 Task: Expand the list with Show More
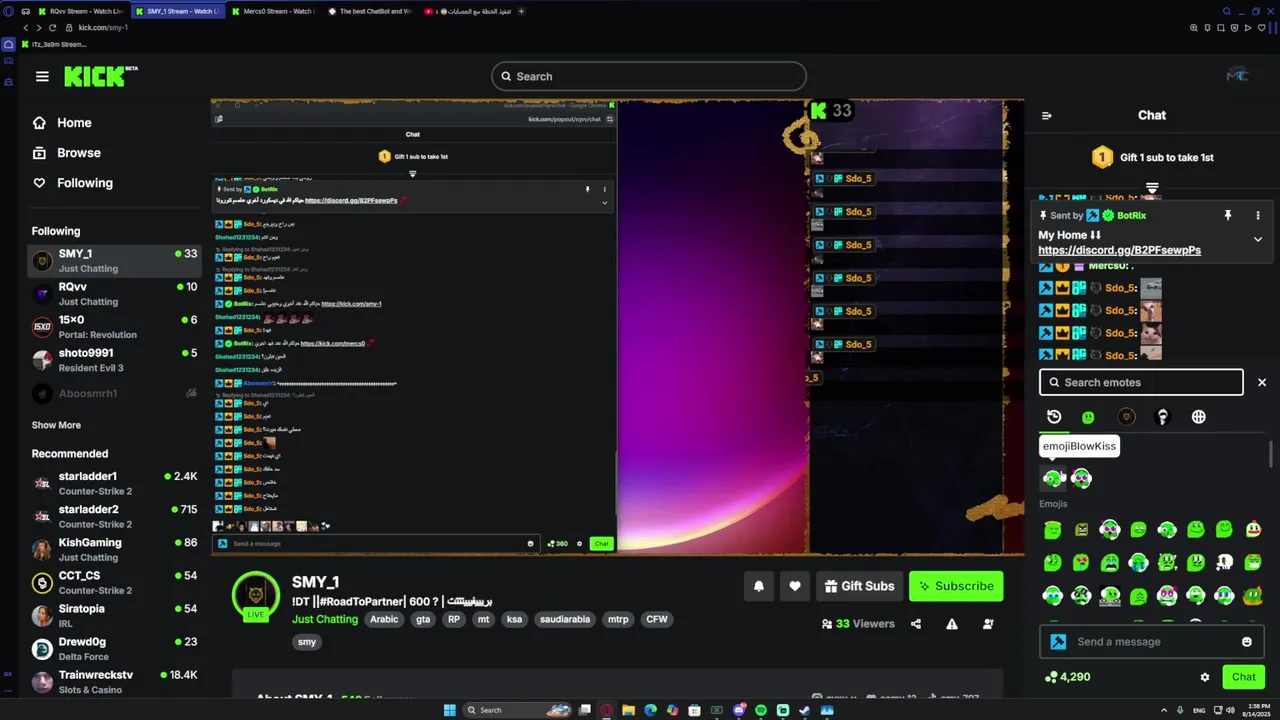click(x=56, y=425)
